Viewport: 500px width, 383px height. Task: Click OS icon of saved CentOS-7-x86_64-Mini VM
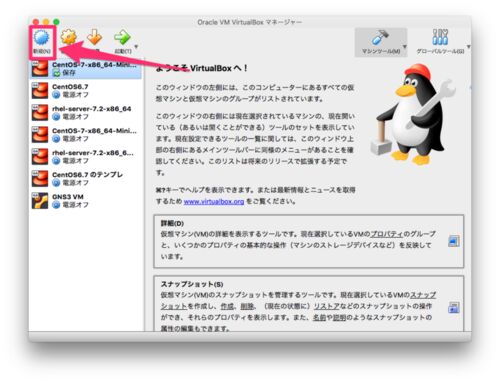[x=40, y=69]
